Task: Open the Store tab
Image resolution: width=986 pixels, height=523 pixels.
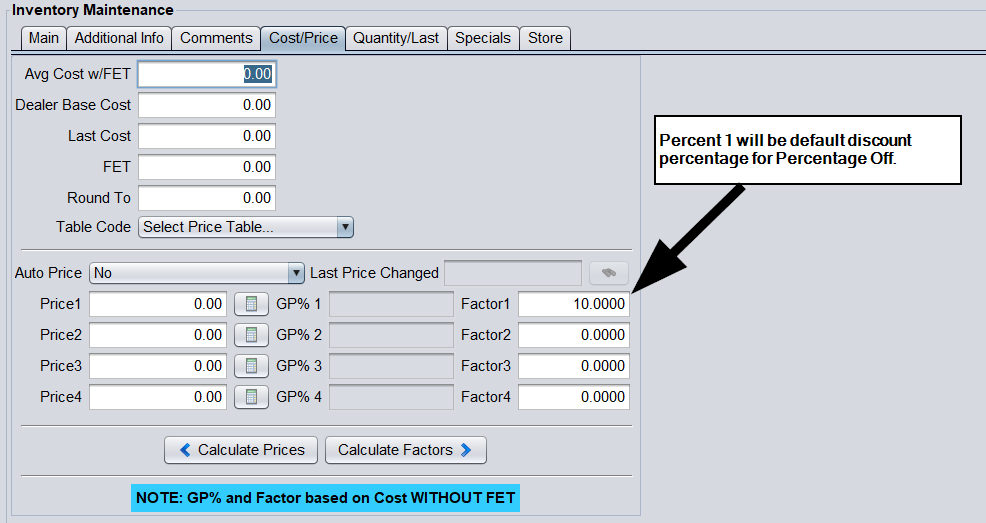Action: tap(545, 38)
